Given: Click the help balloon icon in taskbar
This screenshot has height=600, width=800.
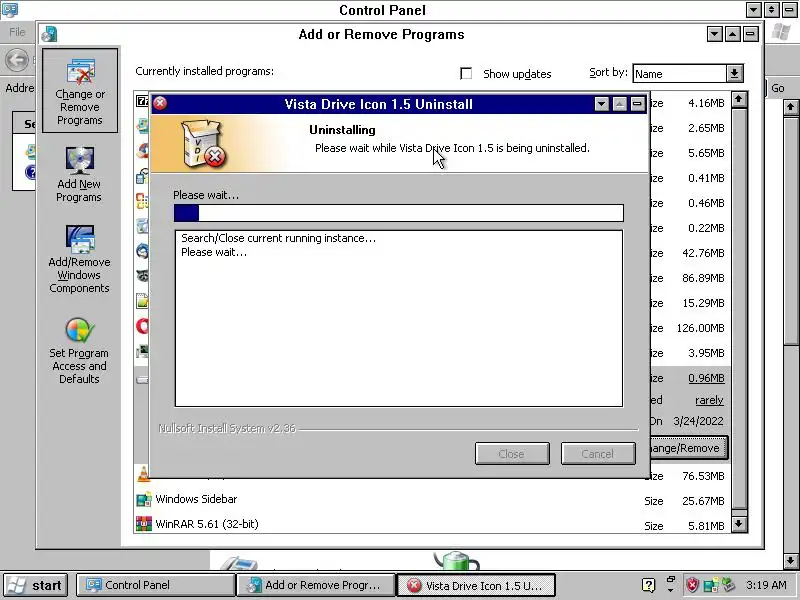Looking at the screenshot, I should coord(648,585).
